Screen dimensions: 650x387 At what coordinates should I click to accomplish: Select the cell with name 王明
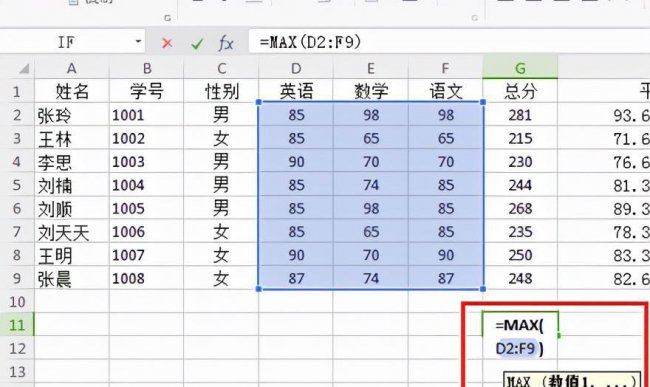click(x=72, y=255)
